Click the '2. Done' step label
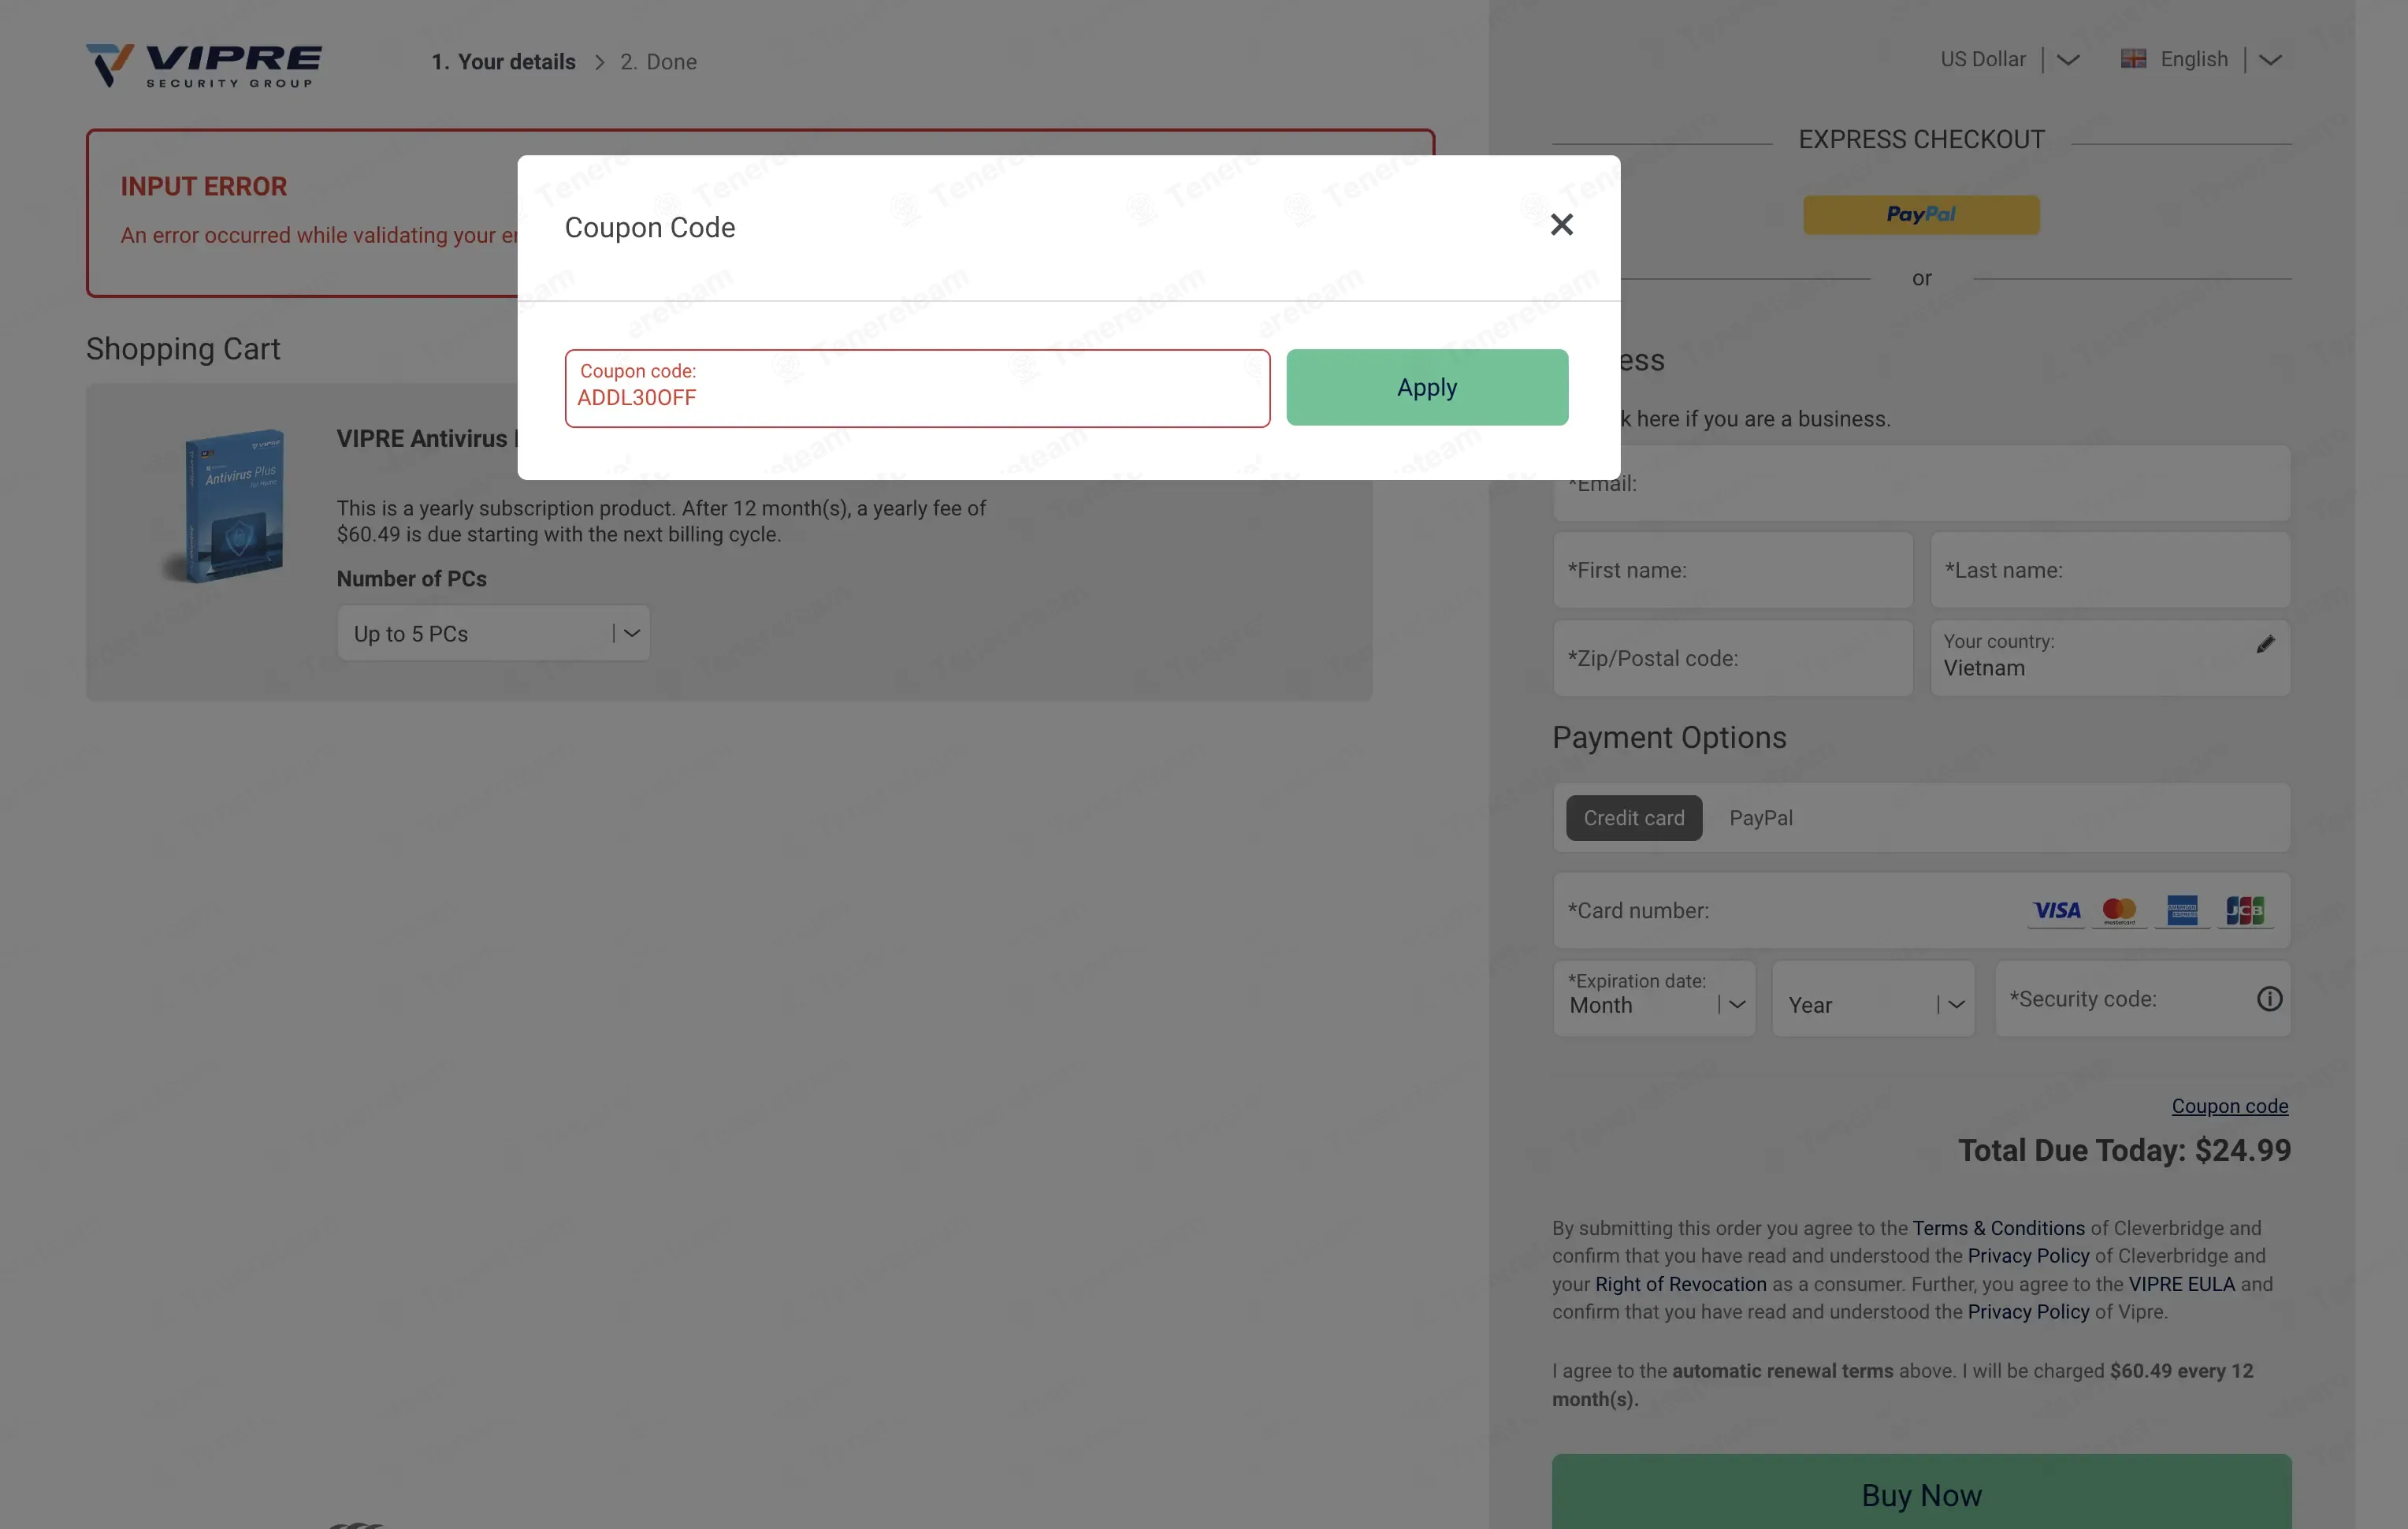 pos(658,62)
